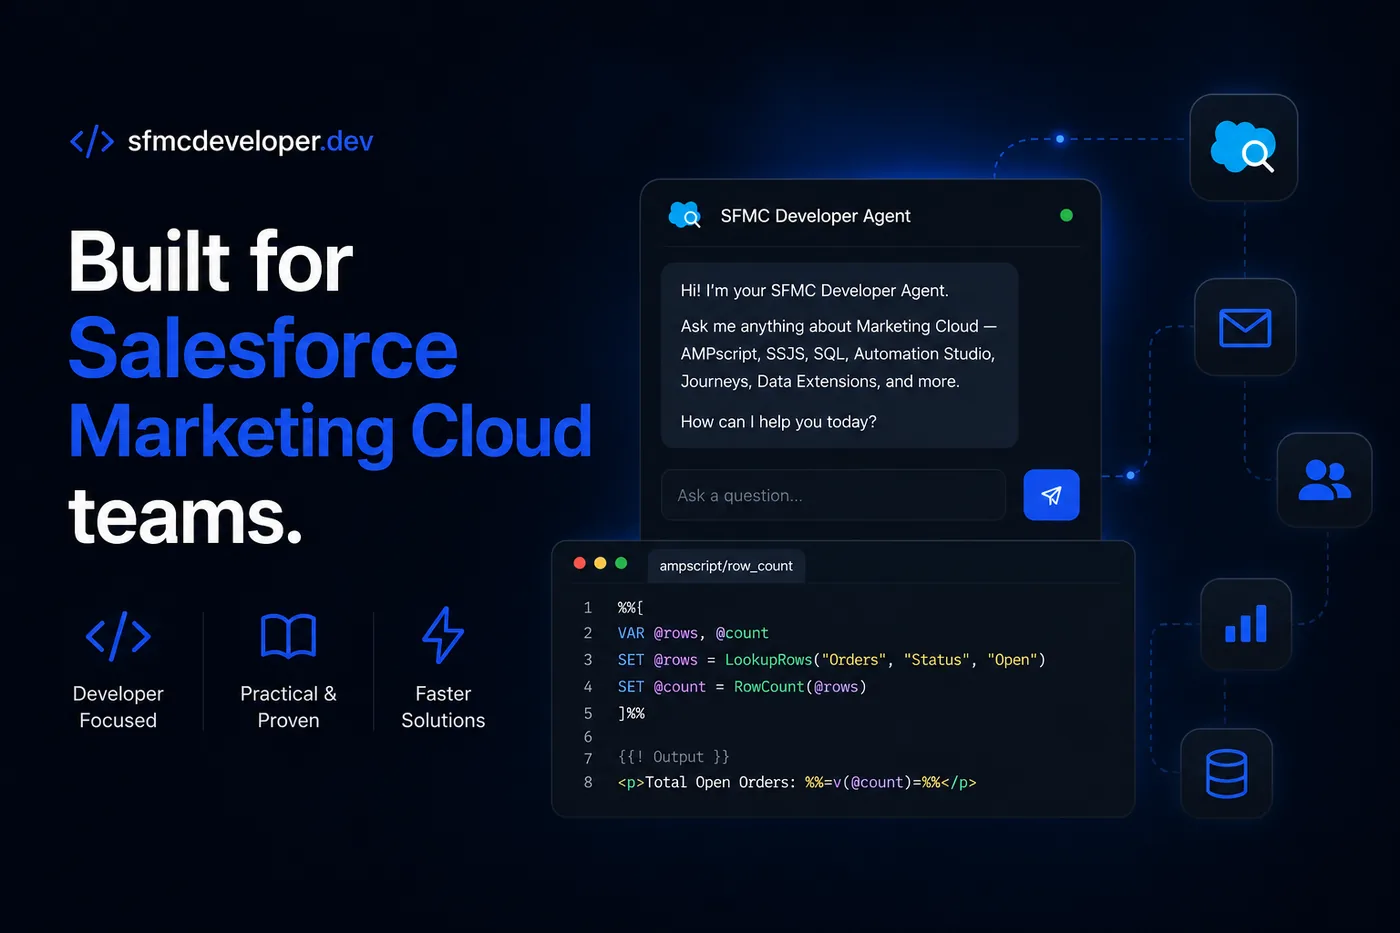Click the "How can I help you today?" text
This screenshot has width=1400, height=933.
coord(778,422)
